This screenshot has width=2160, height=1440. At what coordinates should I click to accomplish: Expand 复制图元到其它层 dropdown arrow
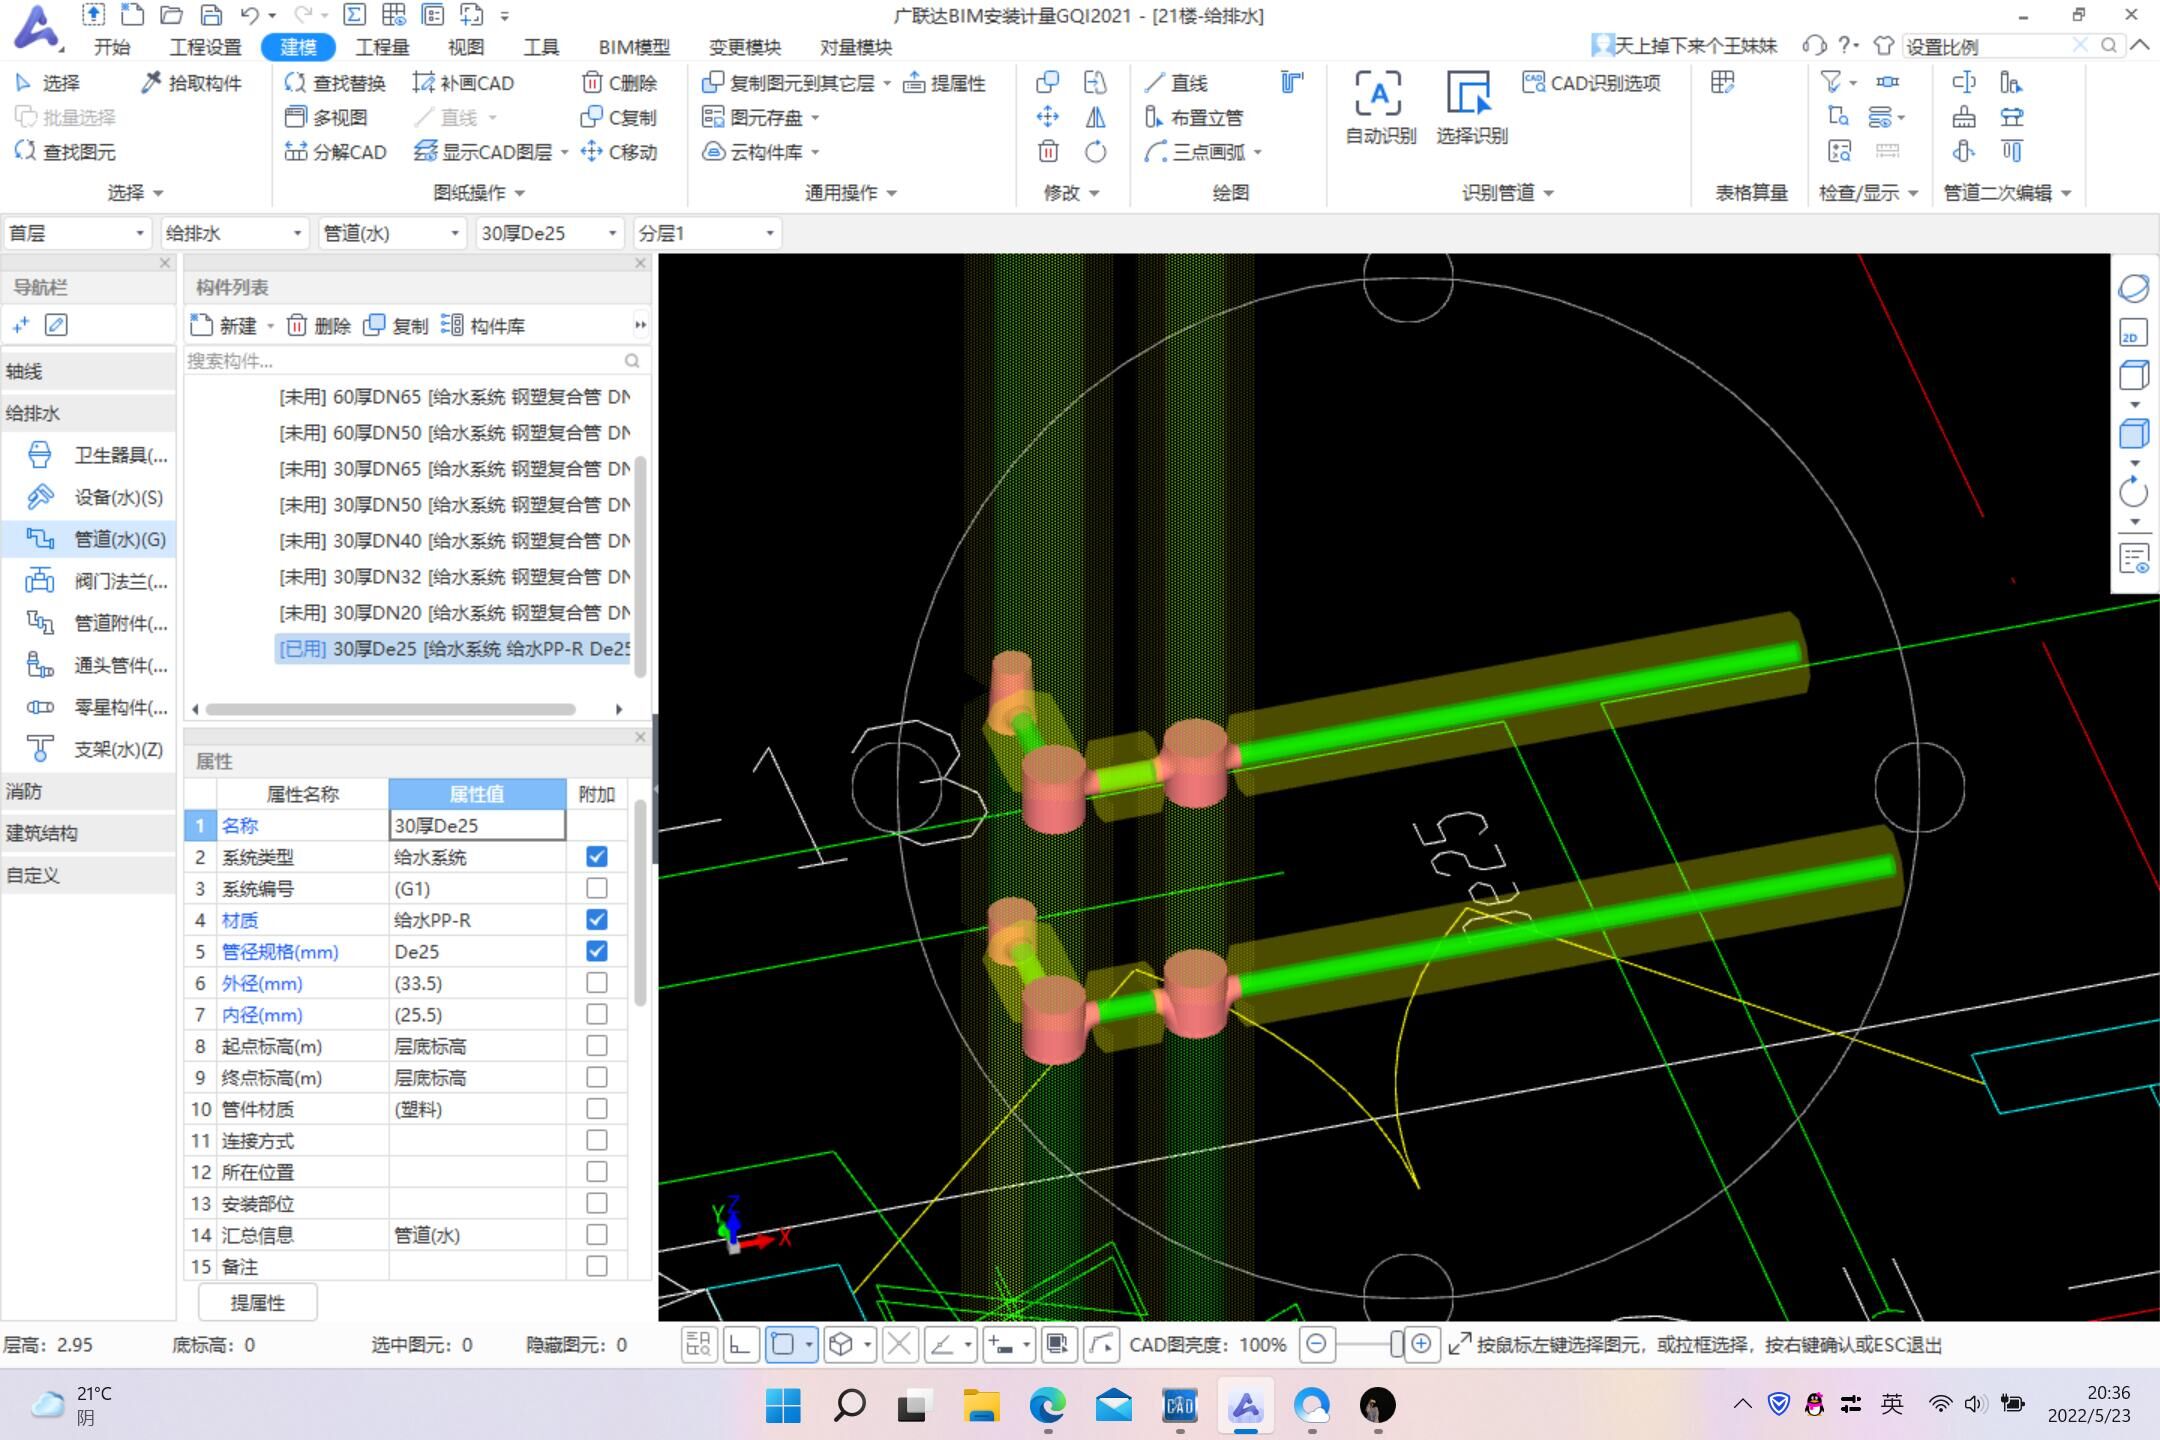pos(887,84)
